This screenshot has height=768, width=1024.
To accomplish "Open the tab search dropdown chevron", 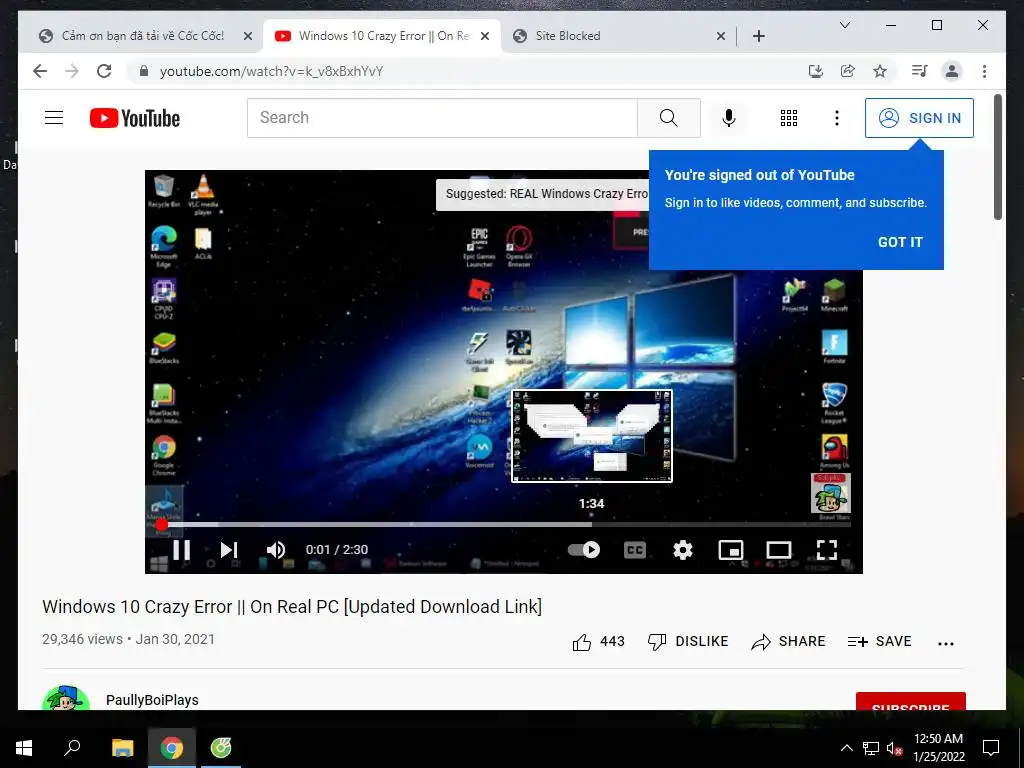I will [x=844, y=25].
